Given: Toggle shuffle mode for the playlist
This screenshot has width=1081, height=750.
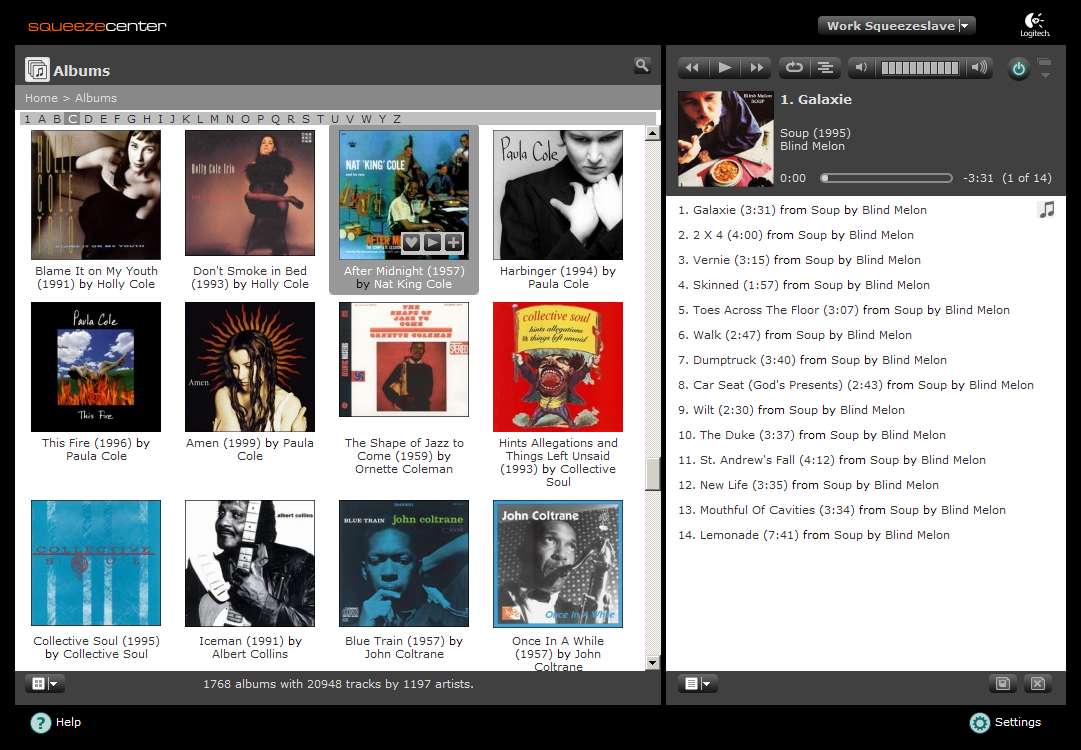Looking at the screenshot, I should click(825, 68).
